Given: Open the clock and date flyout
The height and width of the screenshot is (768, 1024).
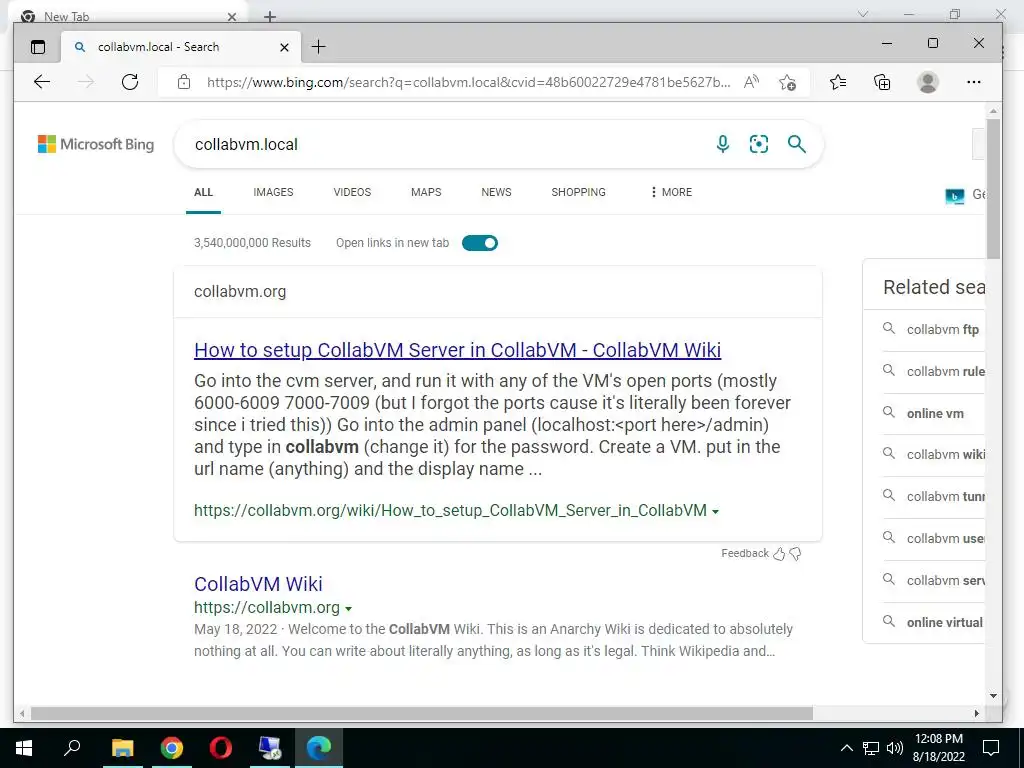Looking at the screenshot, I should click(938, 748).
